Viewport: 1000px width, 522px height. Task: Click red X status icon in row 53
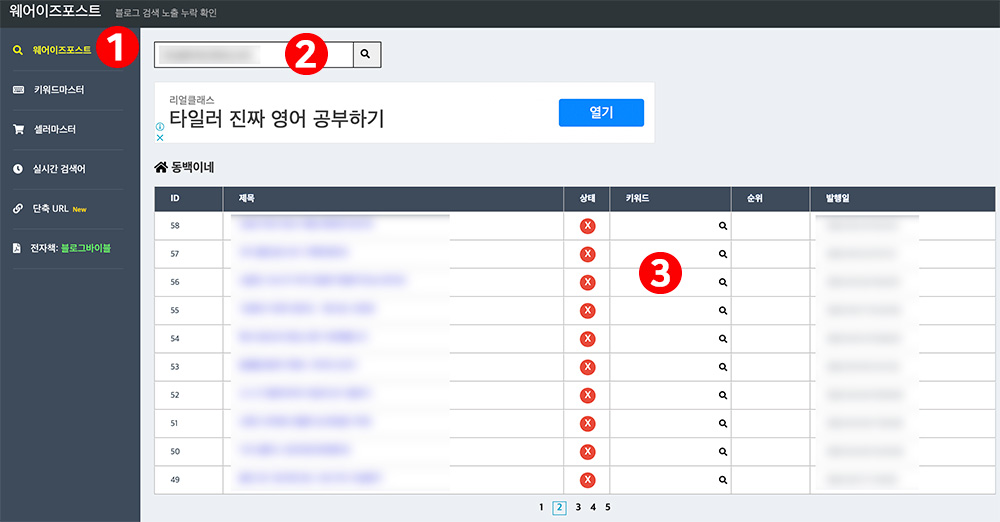click(587, 367)
